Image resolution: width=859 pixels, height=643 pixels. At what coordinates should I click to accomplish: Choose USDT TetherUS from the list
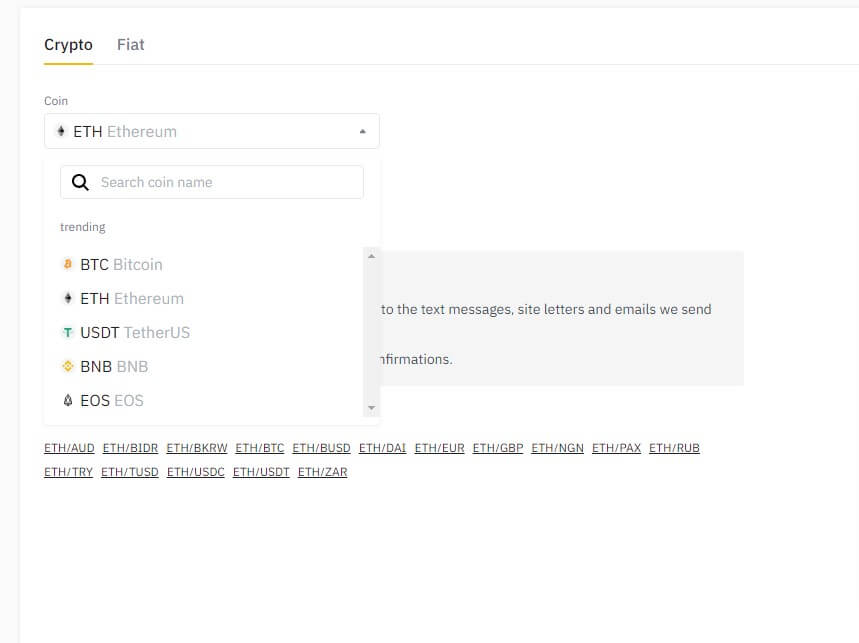[x=135, y=333]
